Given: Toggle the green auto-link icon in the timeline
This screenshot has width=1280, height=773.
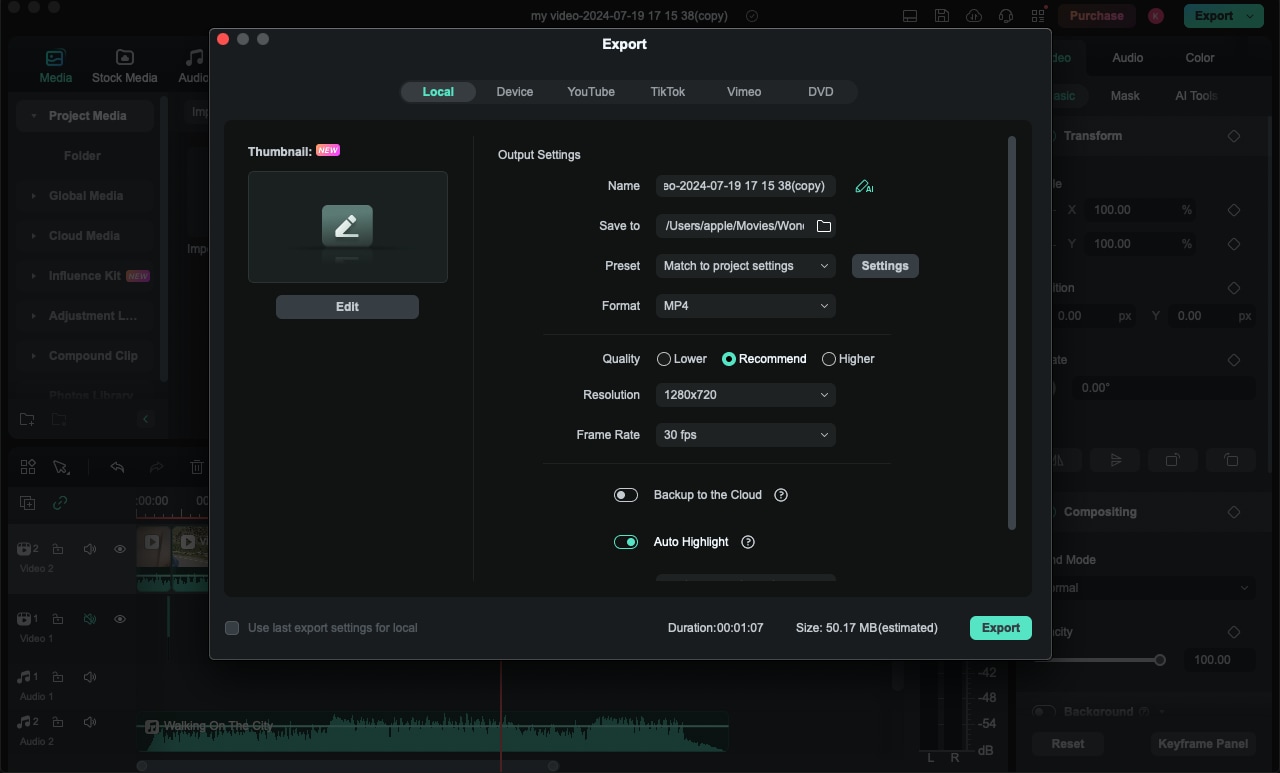Looking at the screenshot, I should click(60, 503).
